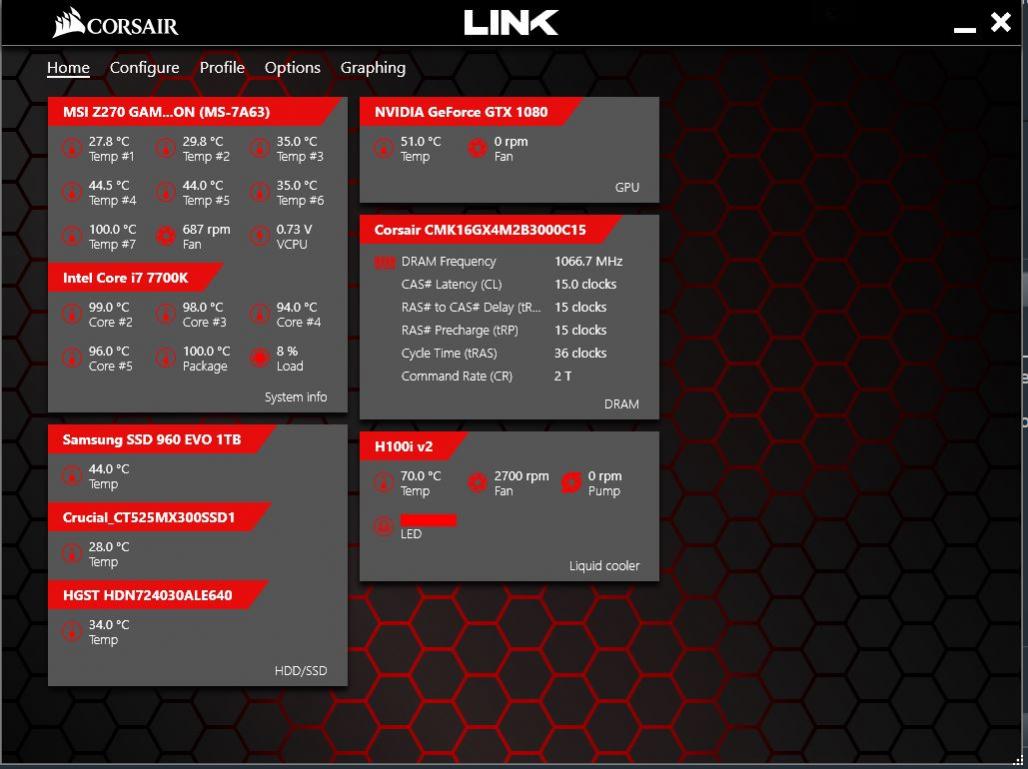Click the Temp #7 100.0 °C reading
Viewport: 1028px width, 769px height.
(112, 230)
